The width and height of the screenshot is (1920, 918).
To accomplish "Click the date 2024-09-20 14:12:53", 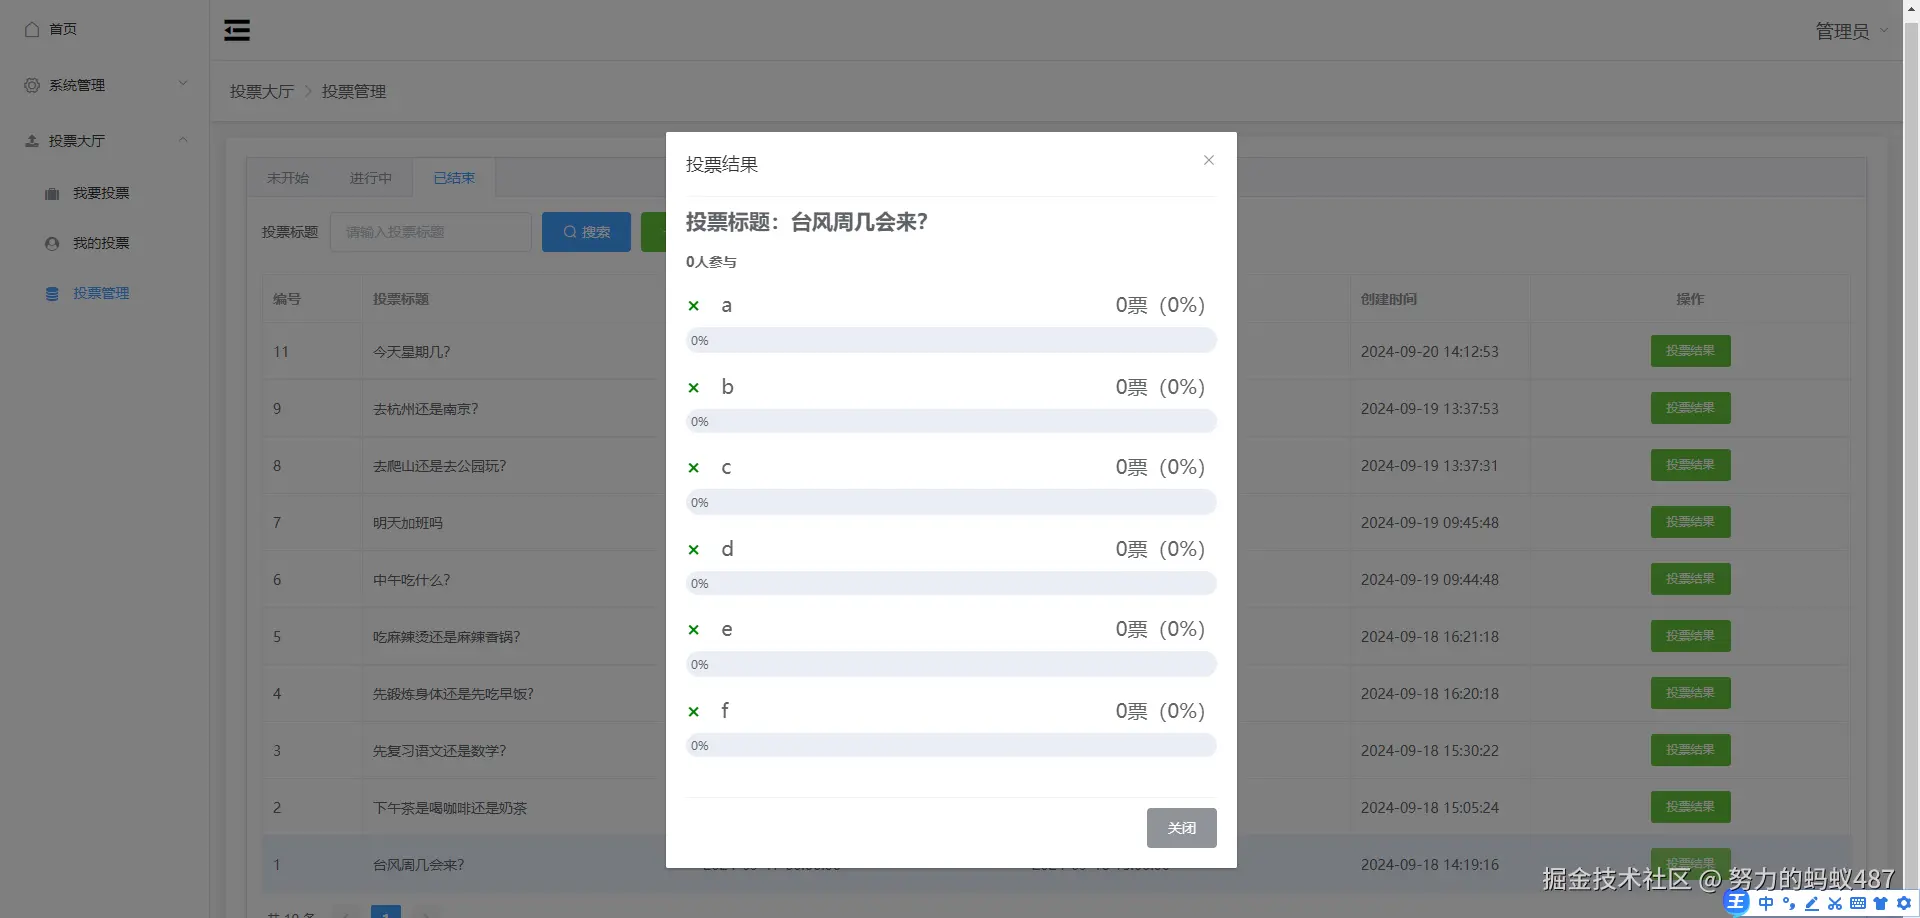I will coord(1430,352).
